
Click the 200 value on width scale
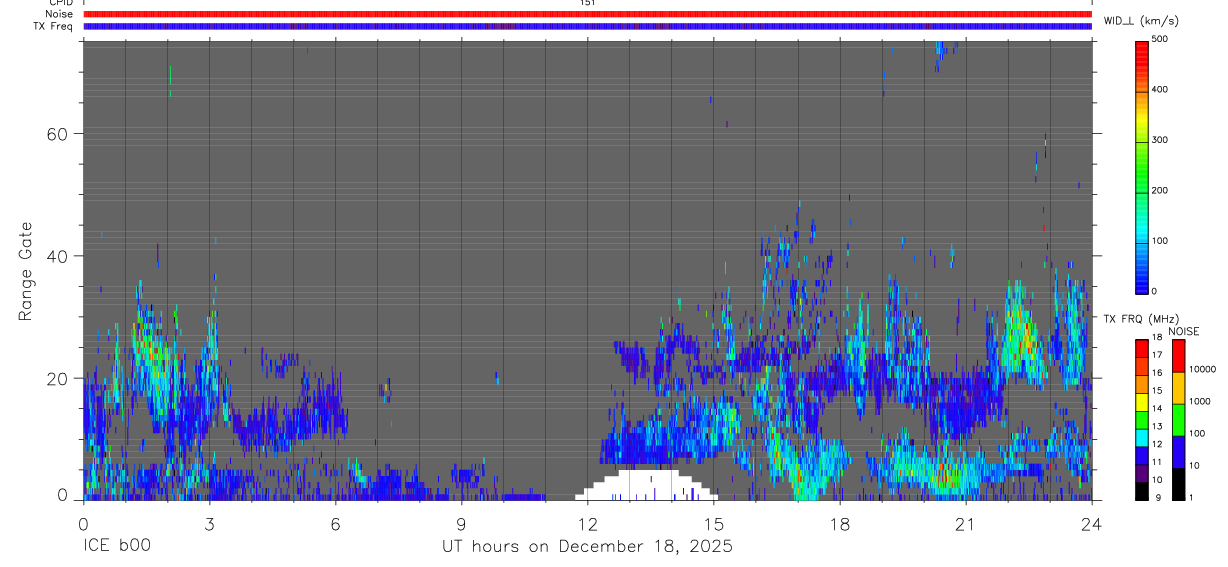click(1160, 190)
